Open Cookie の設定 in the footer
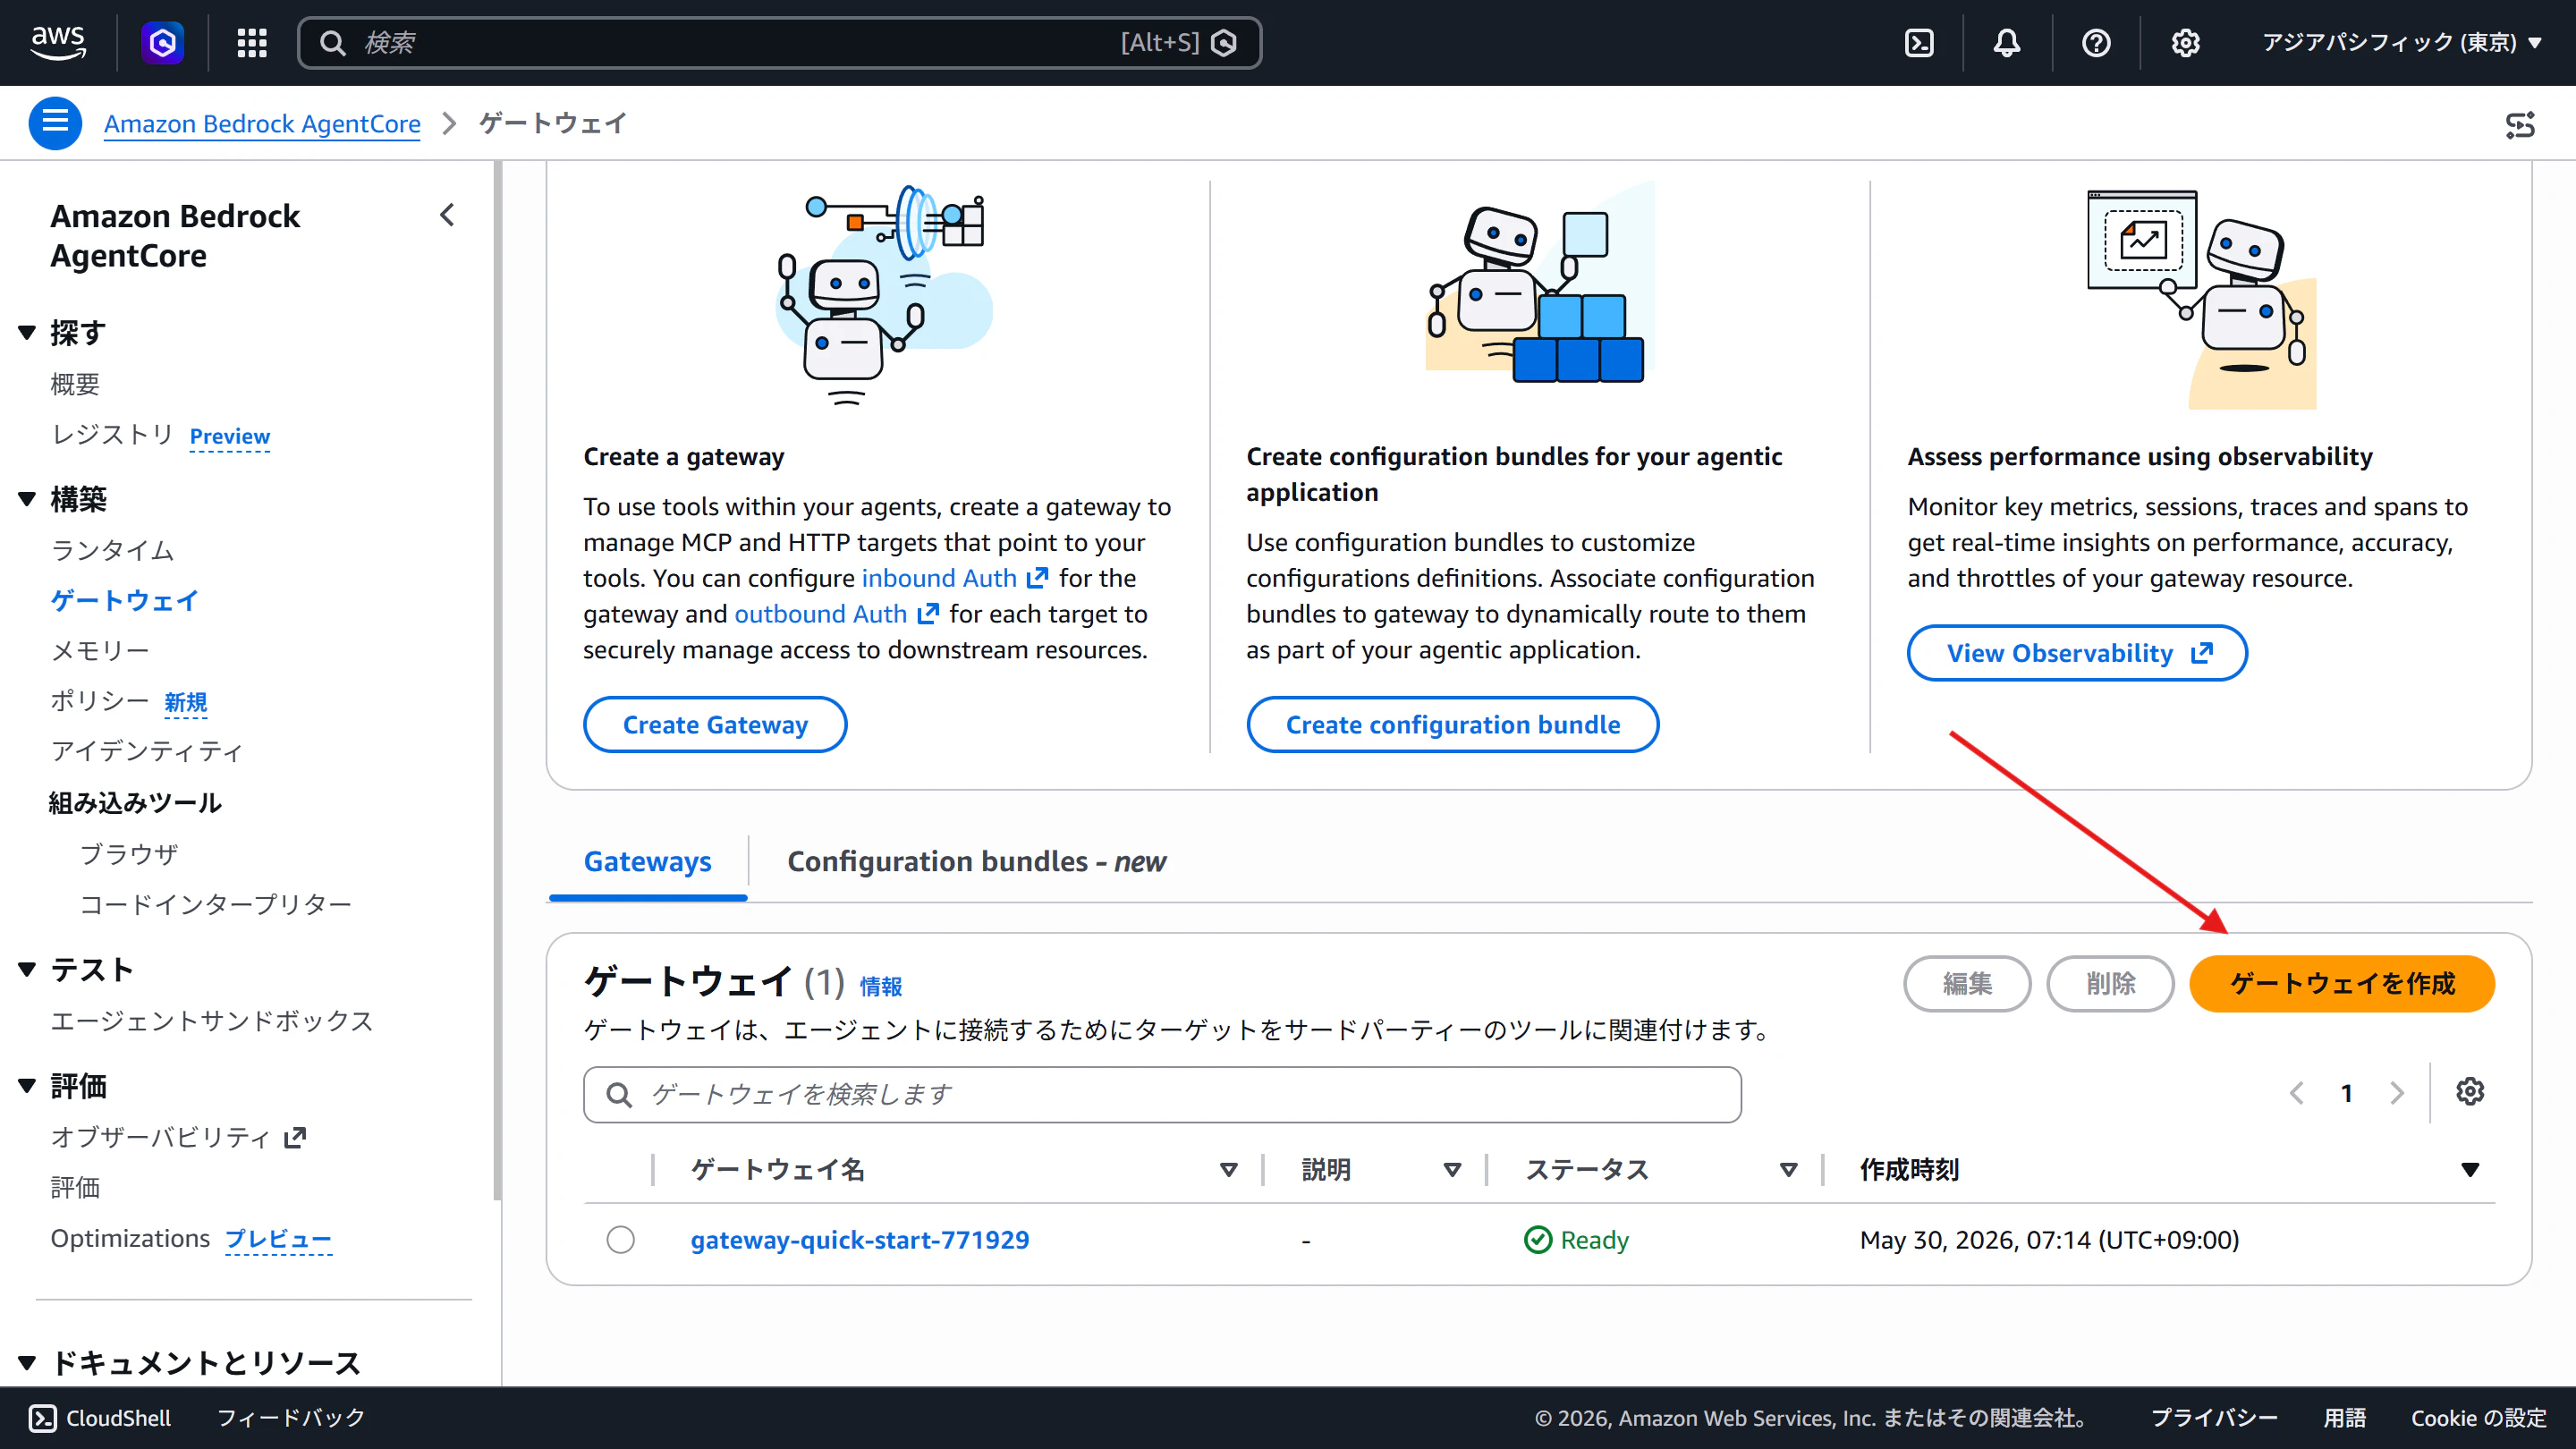2576x1449 pixels. point(2478,1418)
